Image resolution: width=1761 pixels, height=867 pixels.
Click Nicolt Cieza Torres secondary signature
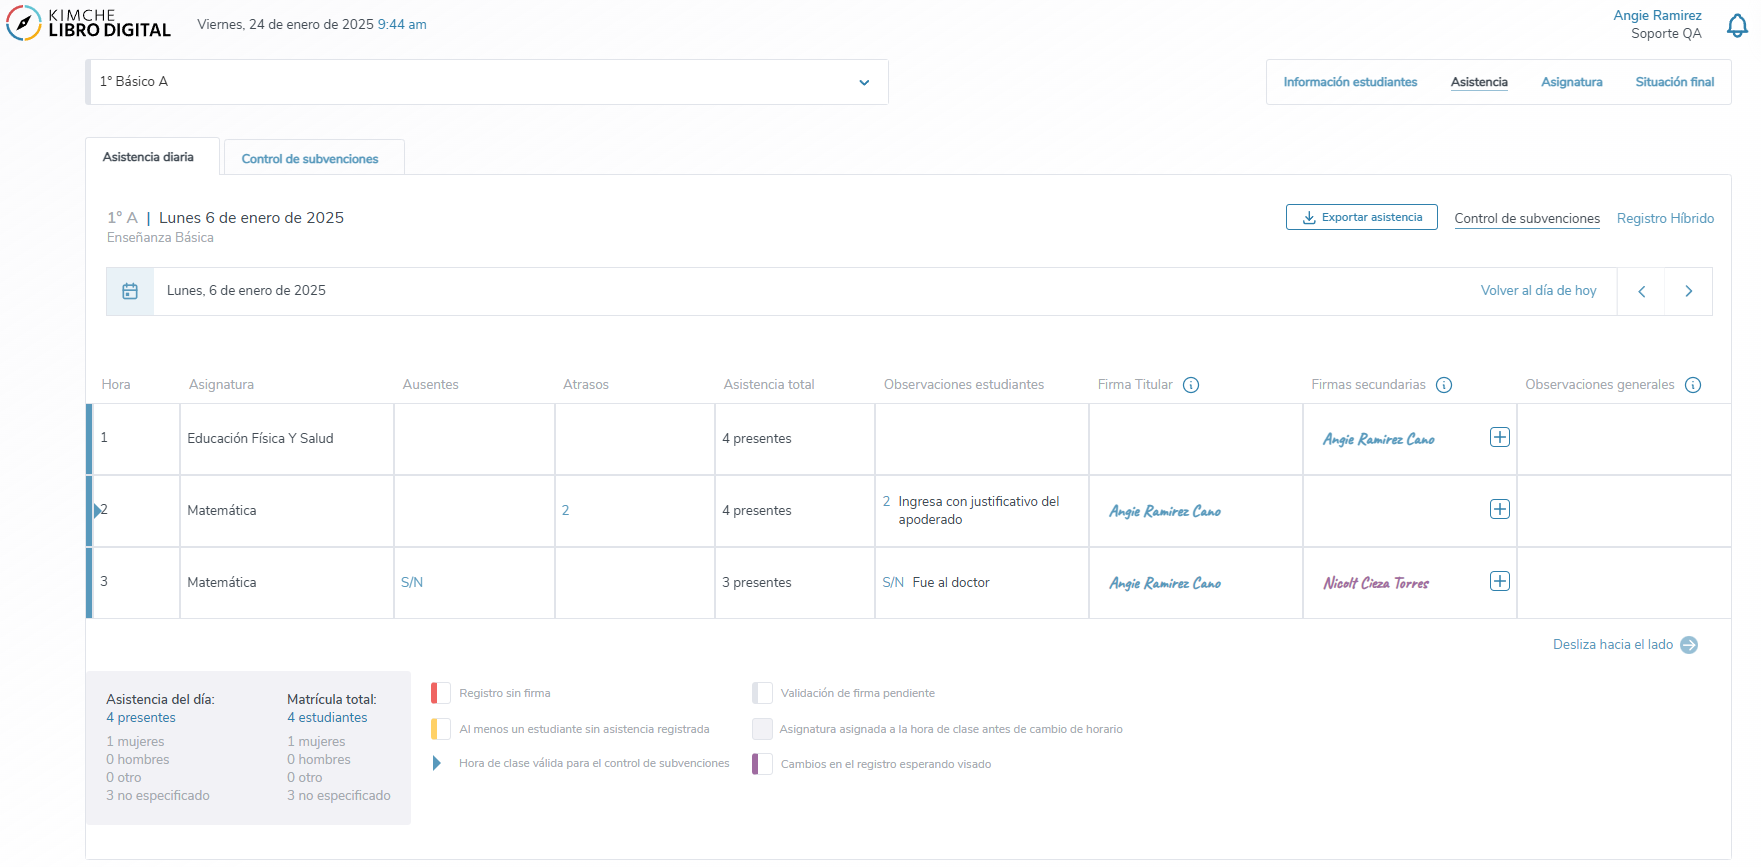1376,583
